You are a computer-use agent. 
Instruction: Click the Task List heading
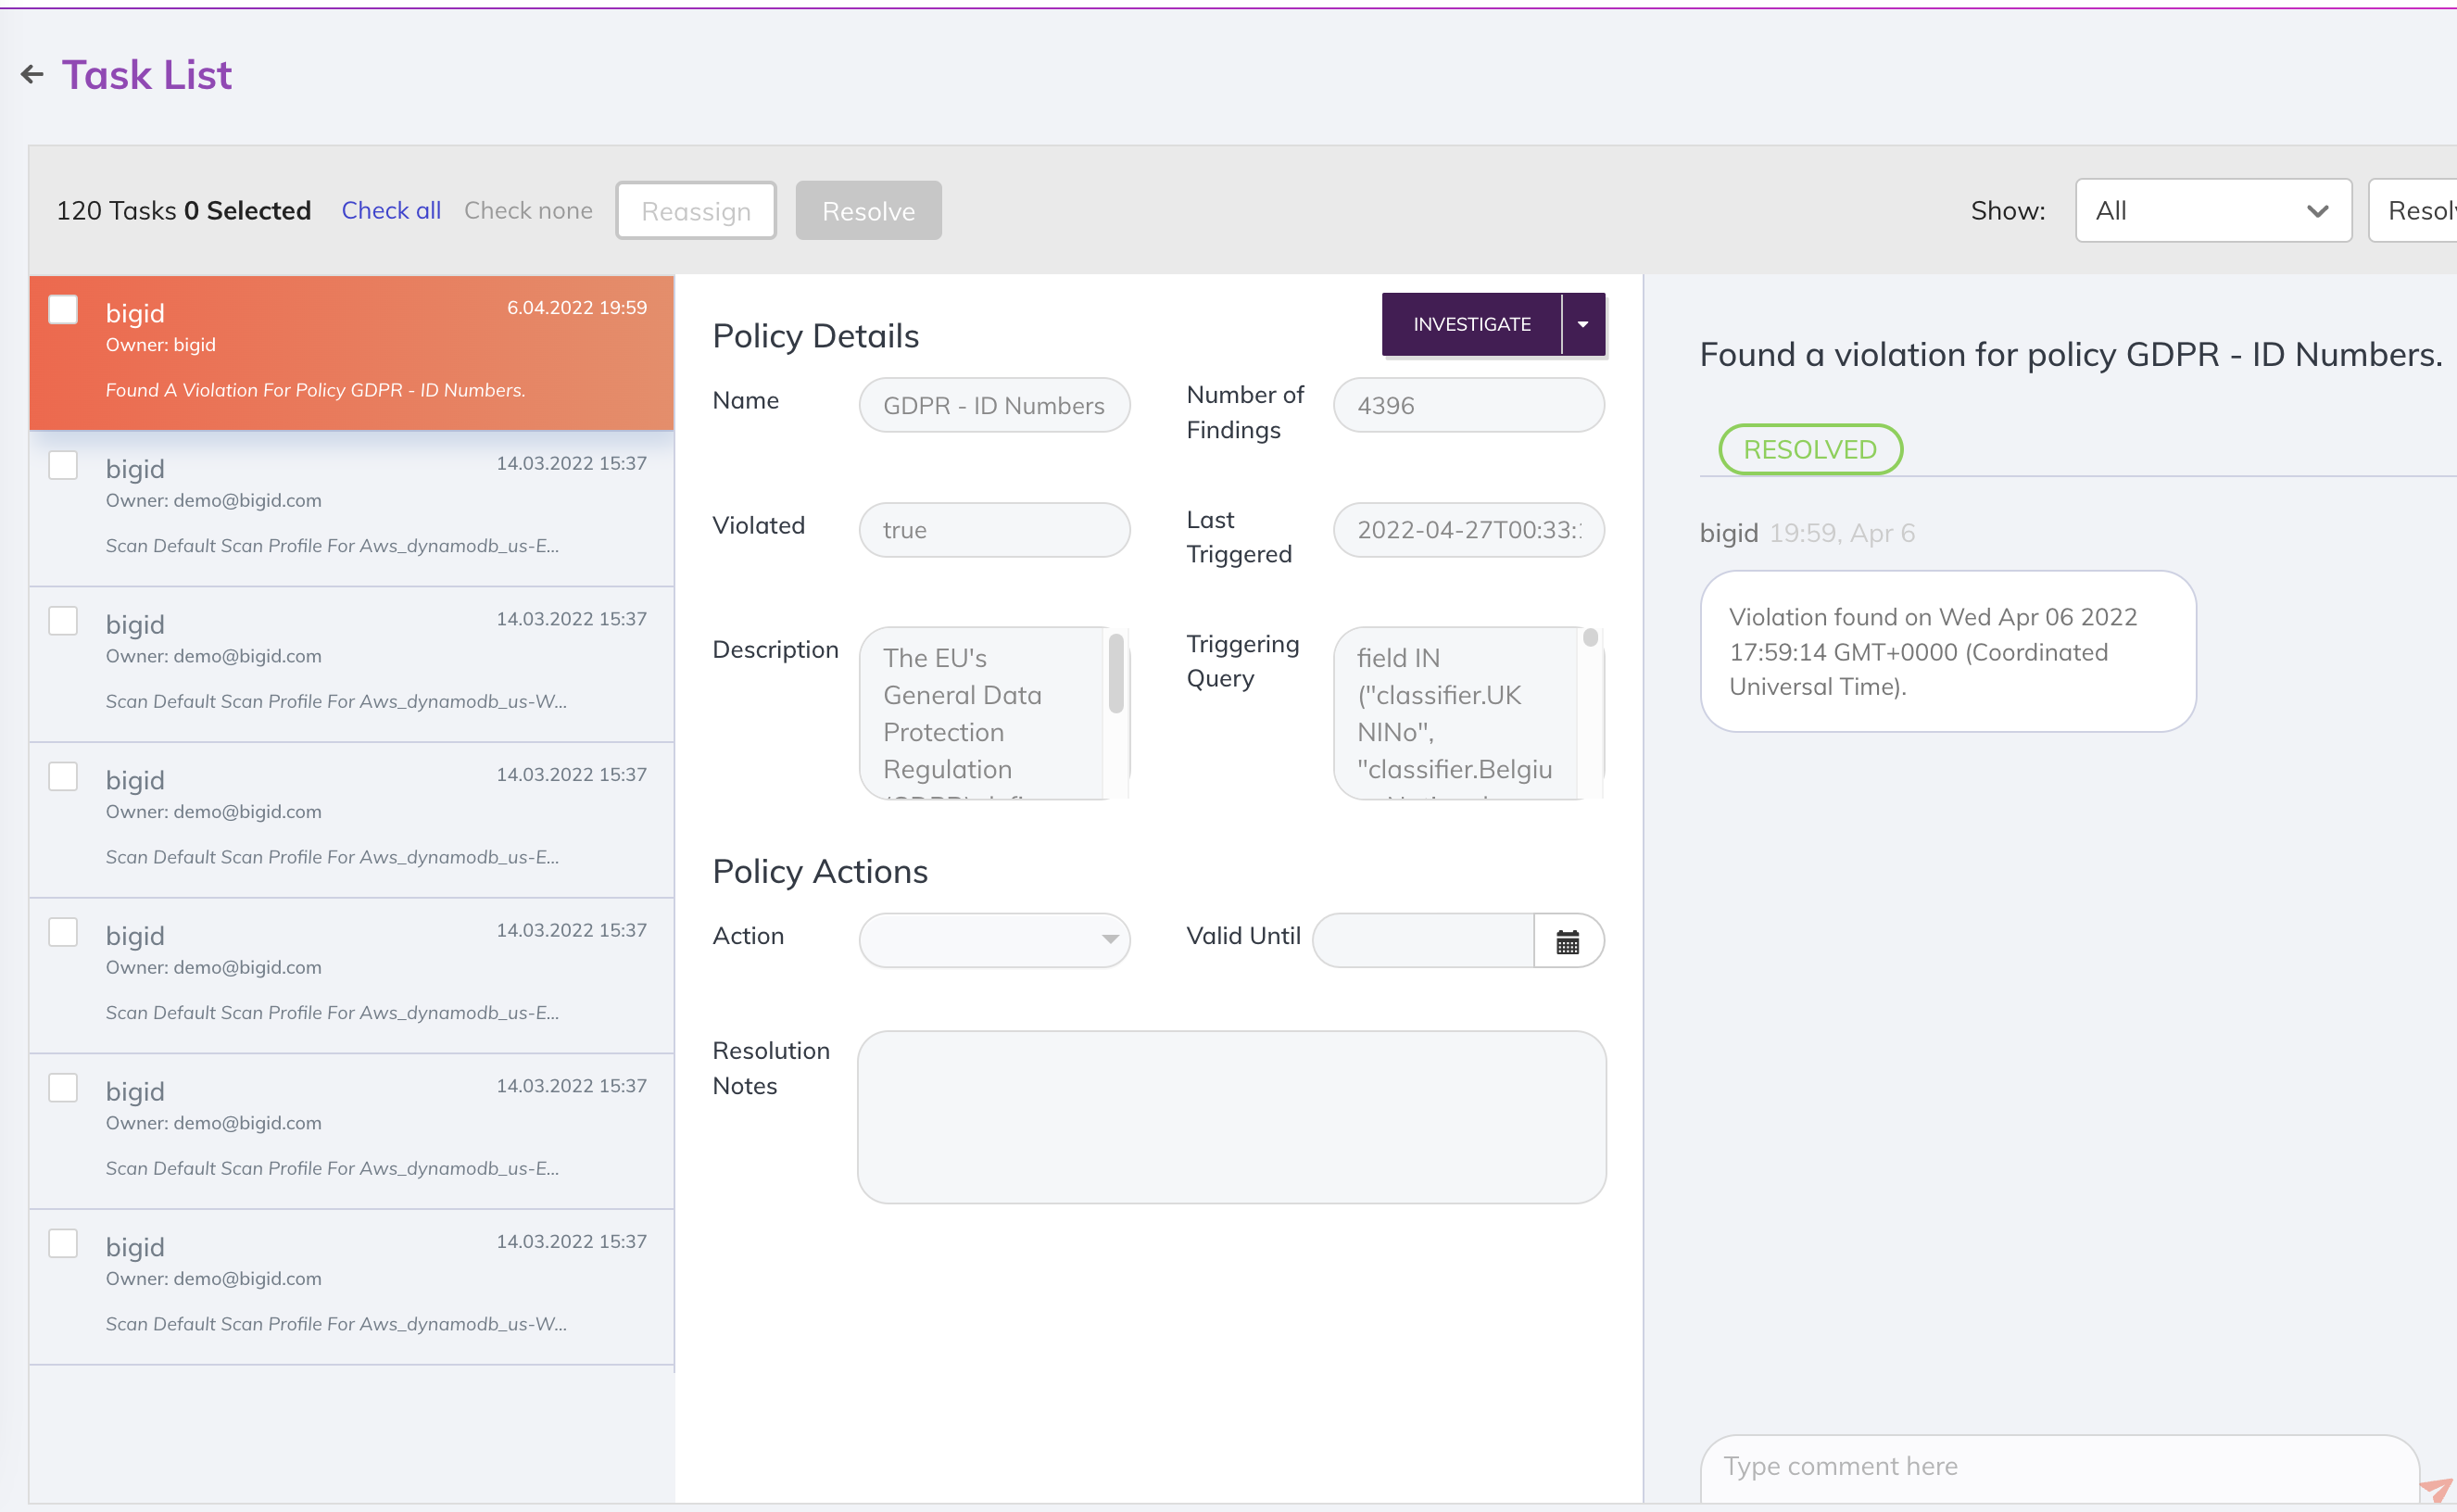click(x=147, y=75)
